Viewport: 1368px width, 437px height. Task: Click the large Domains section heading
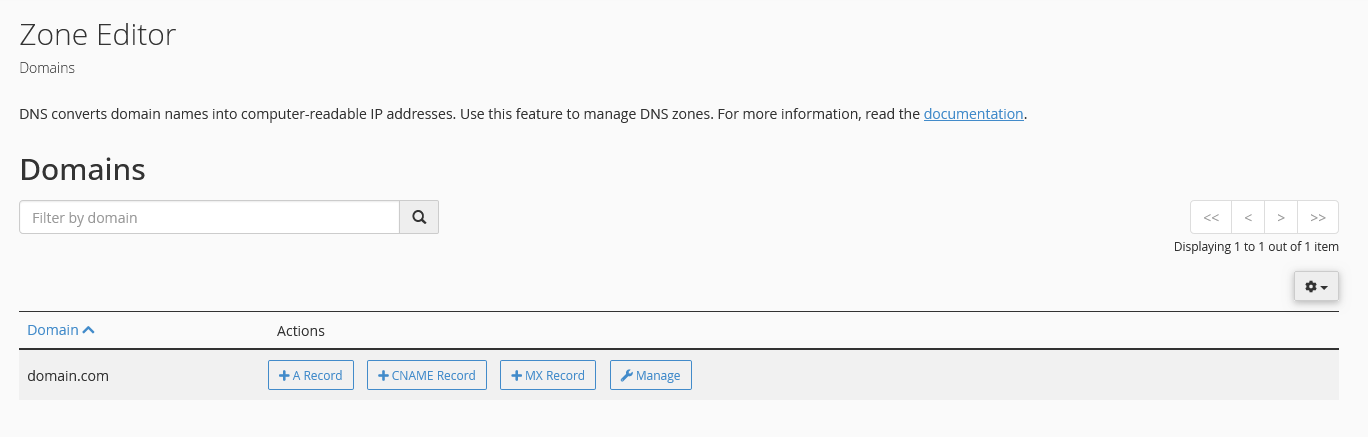tap(83, 169)
